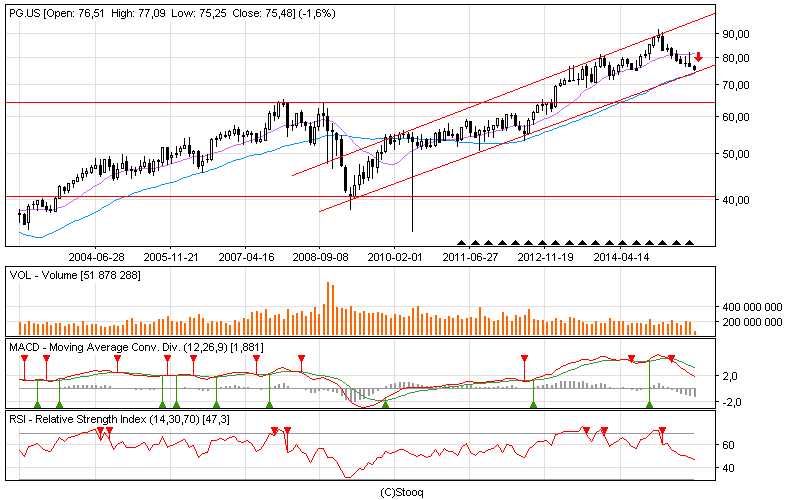Click the -2,0 MACD axis label
800x500 pixels.
[730, 403]
